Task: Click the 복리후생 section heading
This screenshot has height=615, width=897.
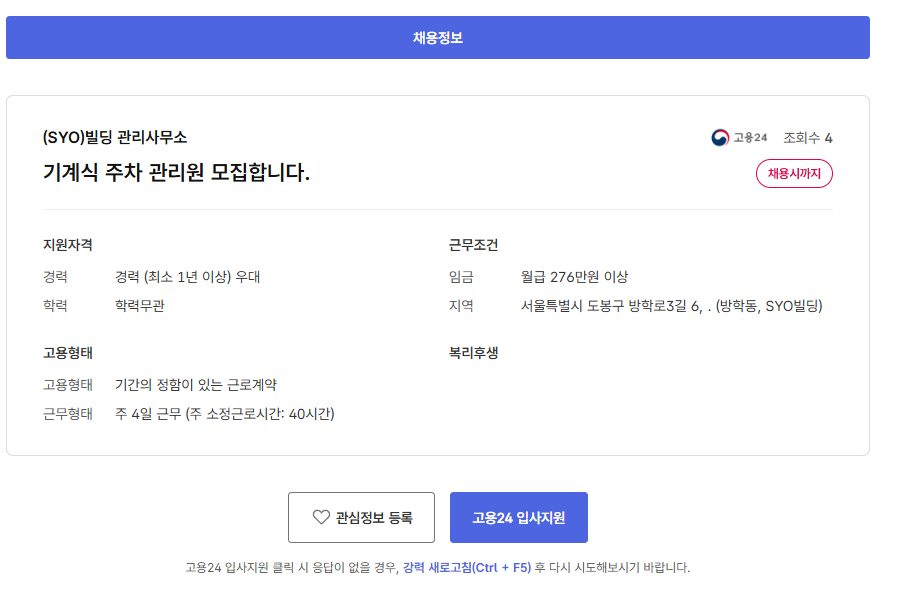Action: [x=474, y=352]
